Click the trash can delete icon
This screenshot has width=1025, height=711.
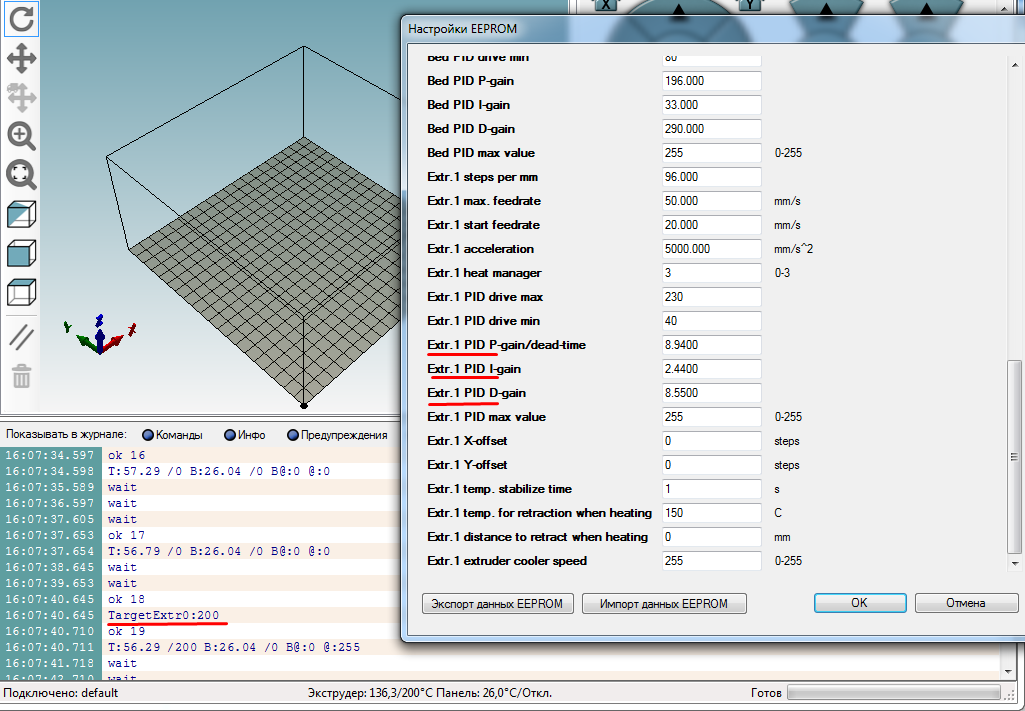pos(21,376)
